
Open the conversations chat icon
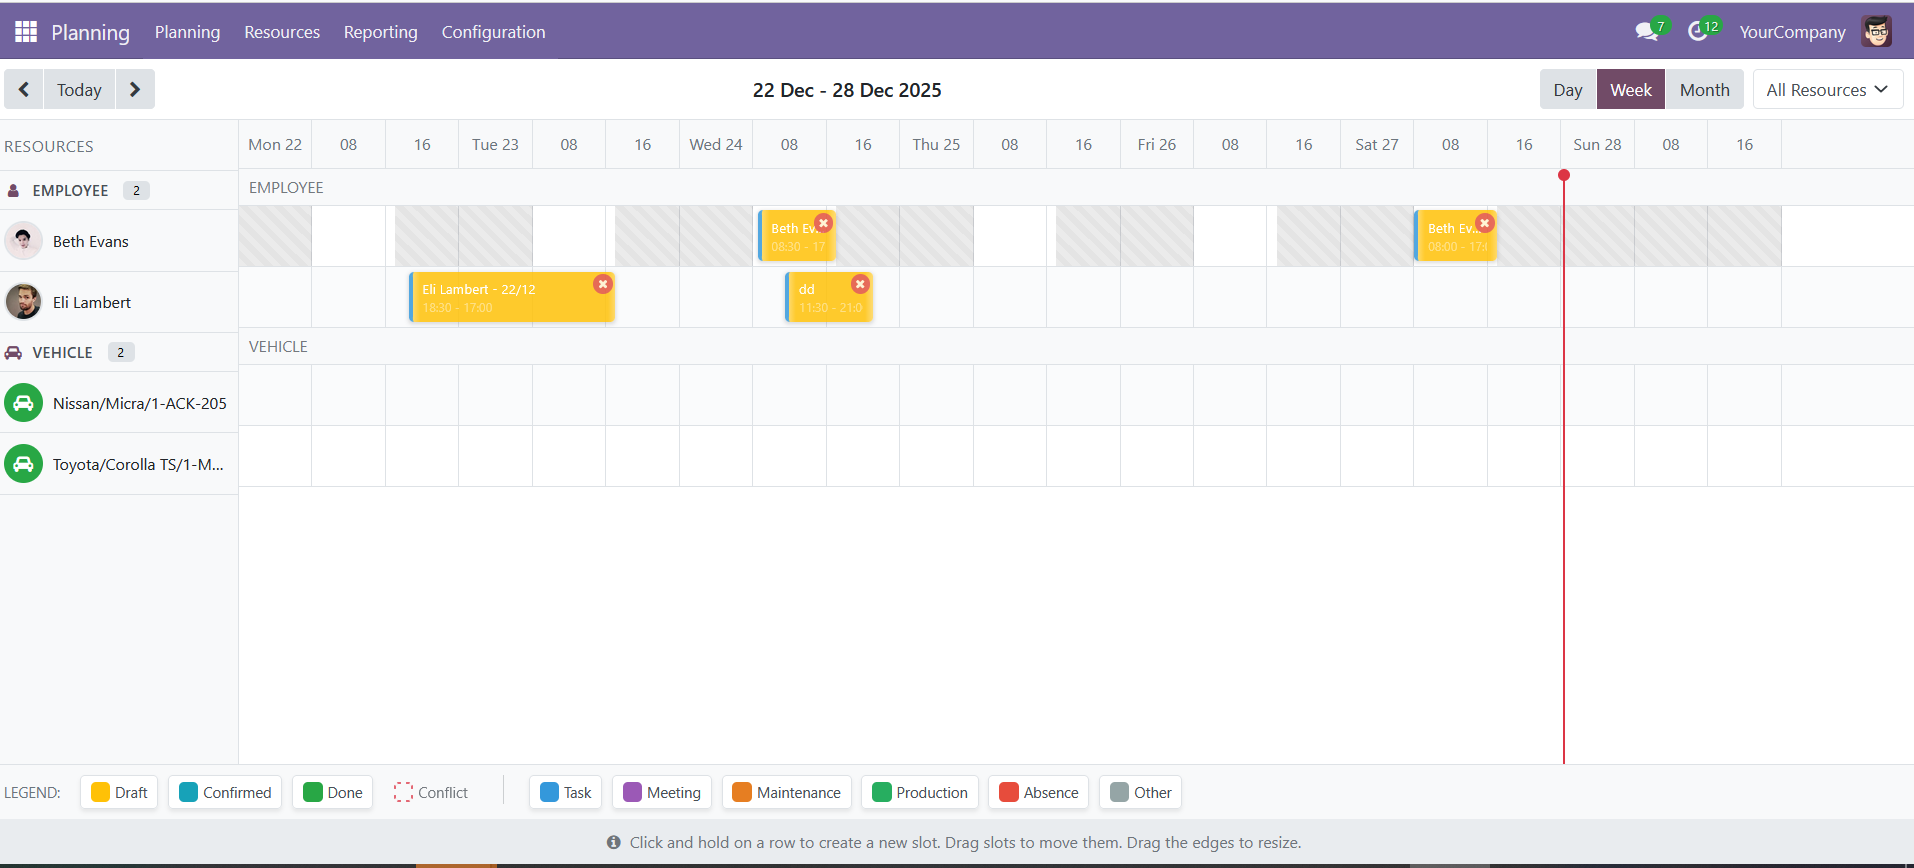pos(1646,32)
